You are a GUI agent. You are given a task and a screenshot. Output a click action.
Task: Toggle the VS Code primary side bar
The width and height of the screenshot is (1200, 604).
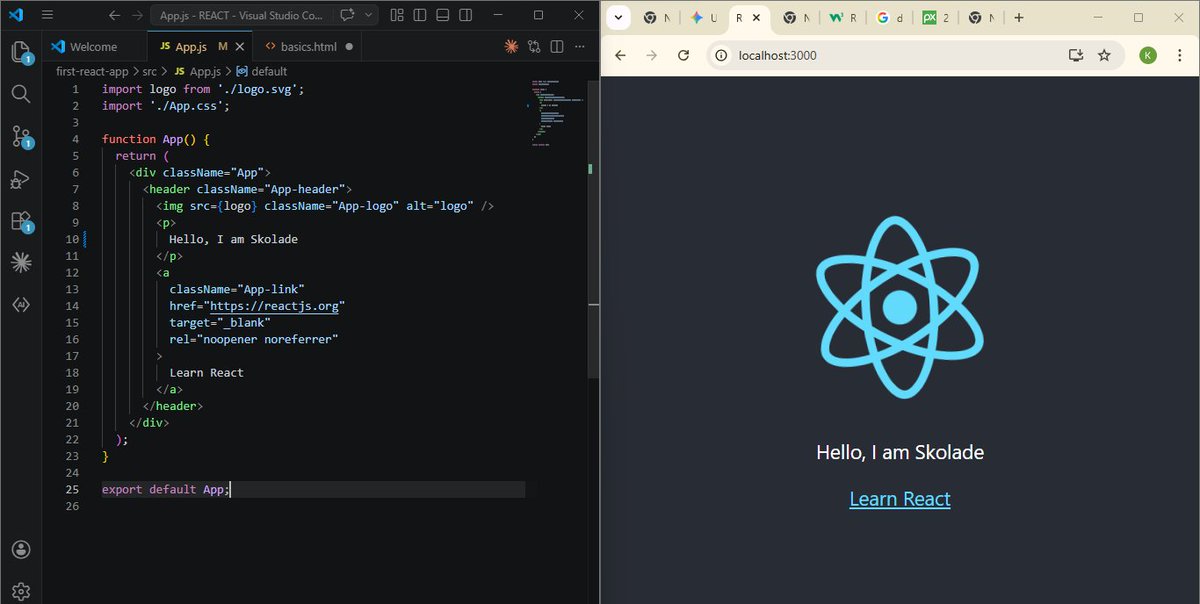coord(419,15)
